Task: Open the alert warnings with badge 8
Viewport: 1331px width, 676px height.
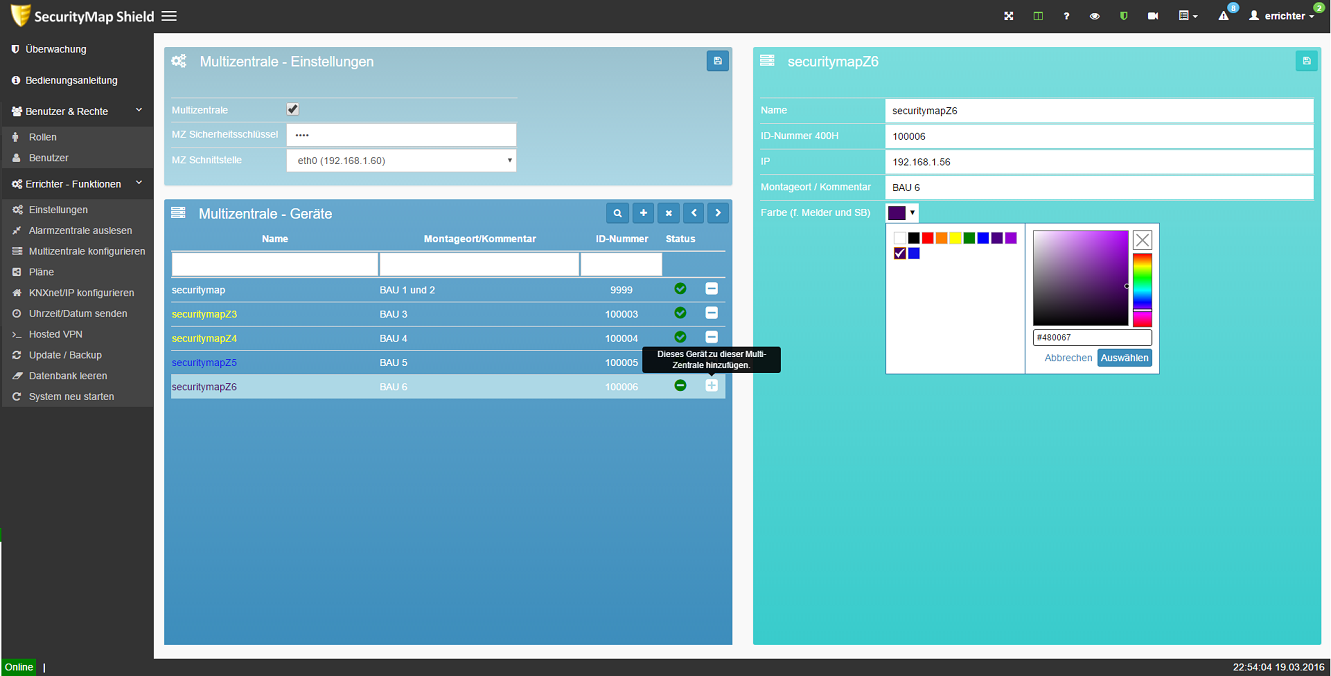Action: [x=1225, y=15]
